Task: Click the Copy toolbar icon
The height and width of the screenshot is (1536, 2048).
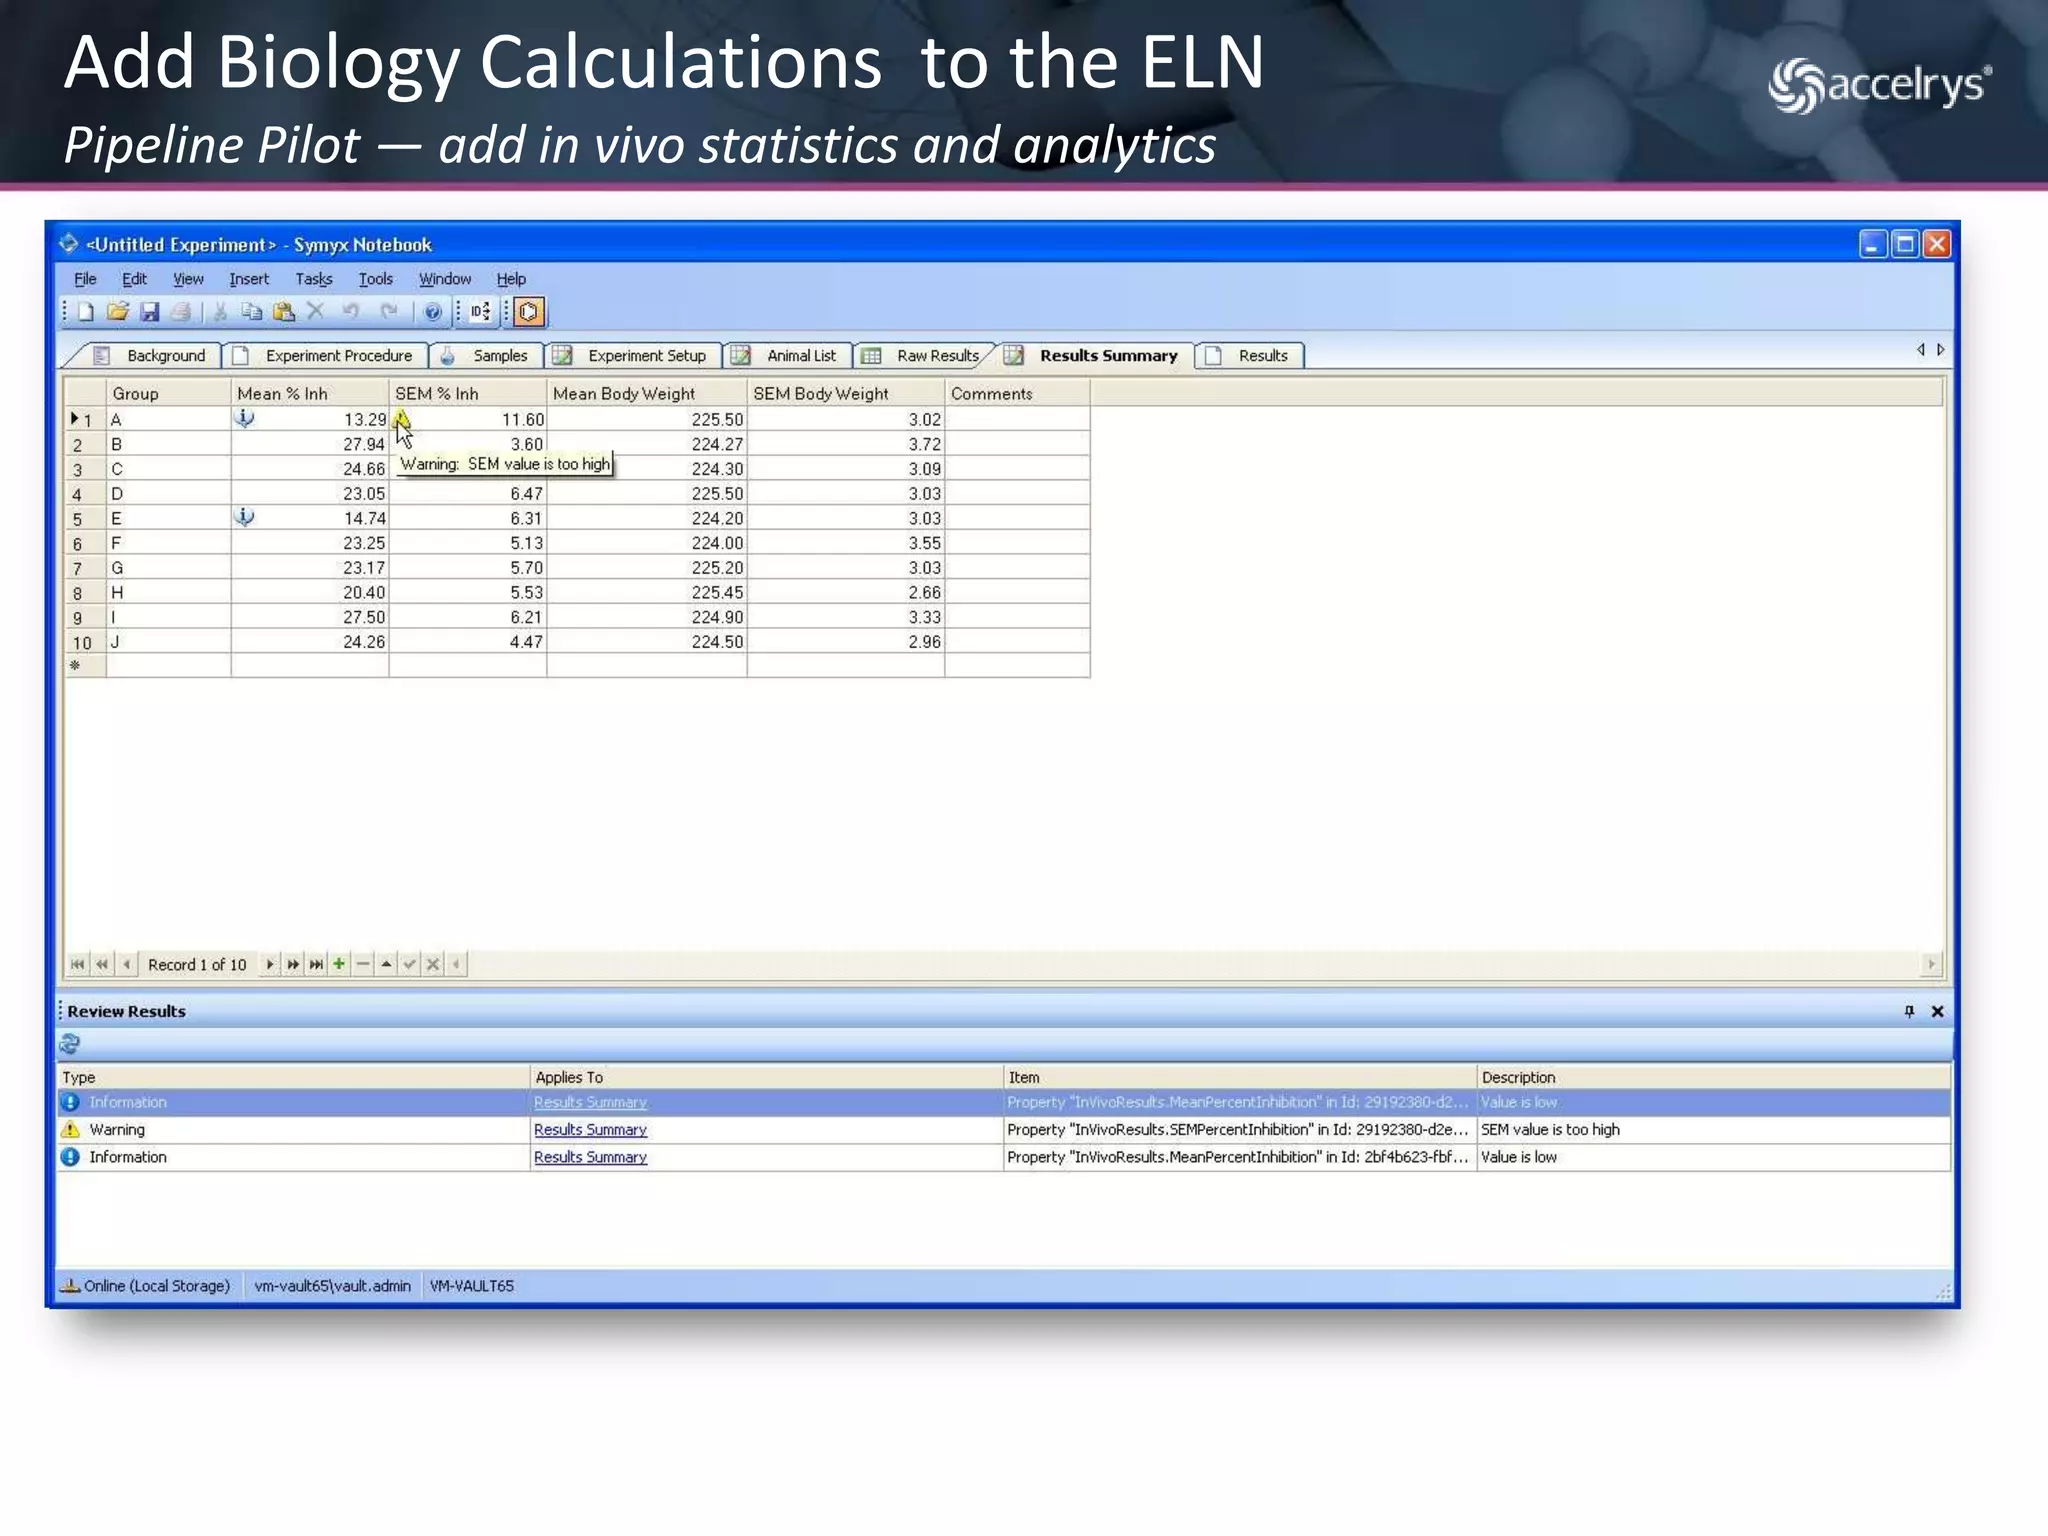Action: pyautogui.click(x=252, y=312)
